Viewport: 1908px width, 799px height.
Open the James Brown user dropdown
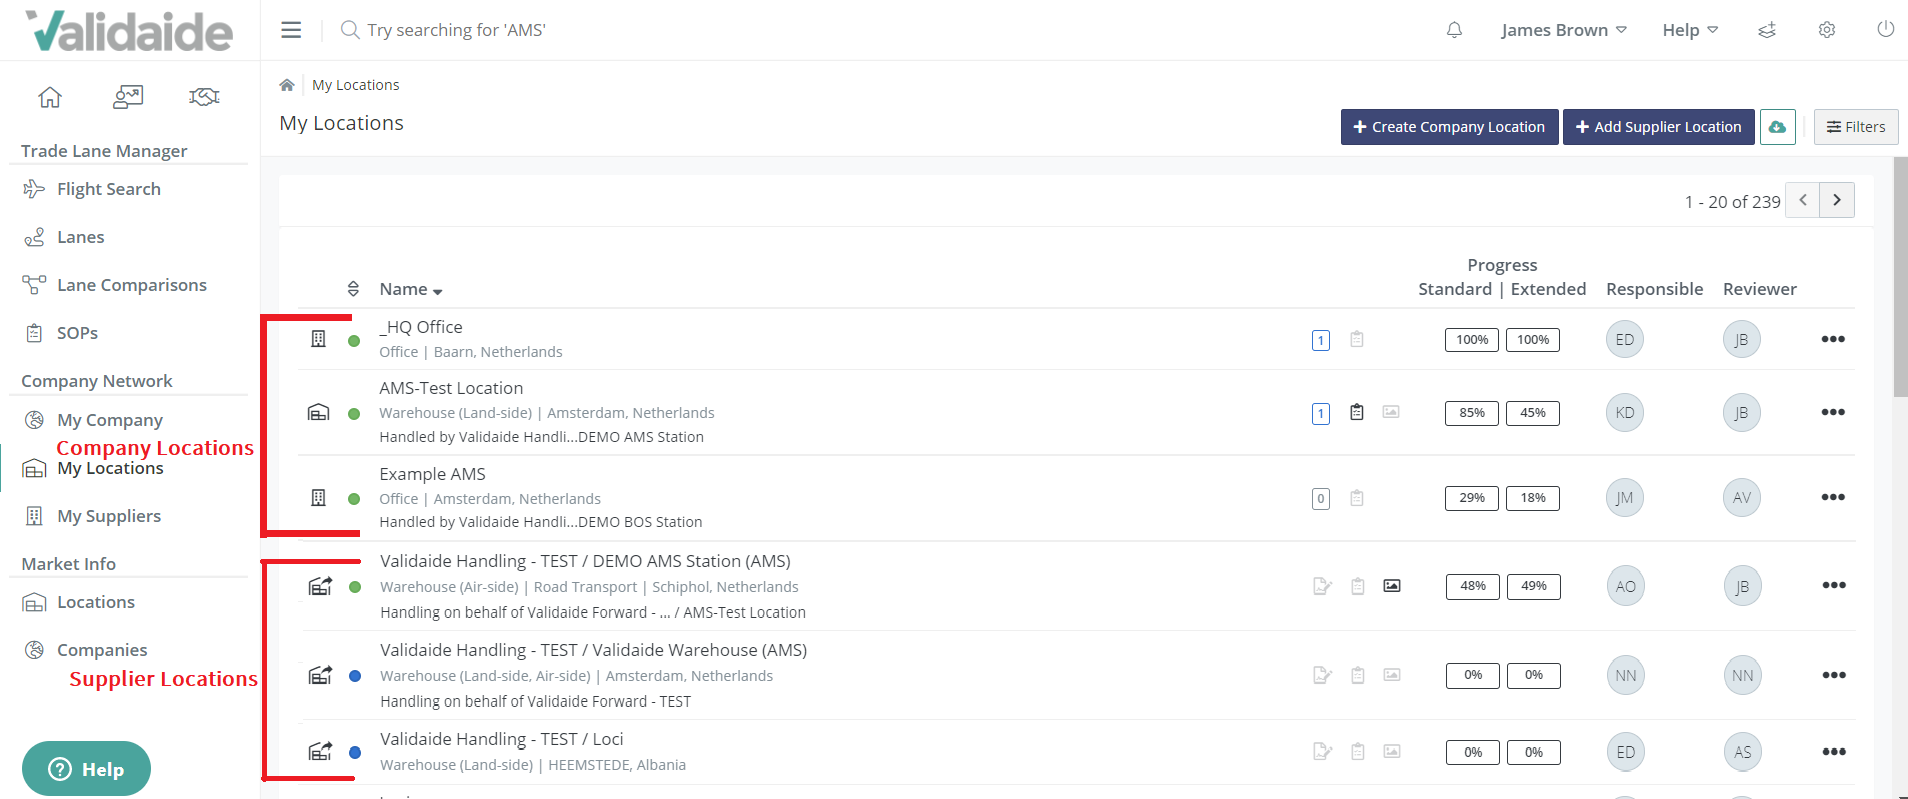tap(1563, 30)
